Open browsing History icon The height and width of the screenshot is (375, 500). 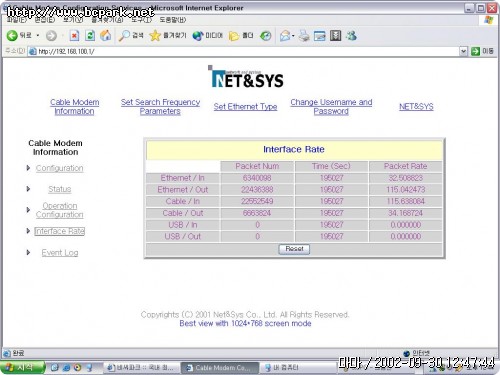click(266, 36)
